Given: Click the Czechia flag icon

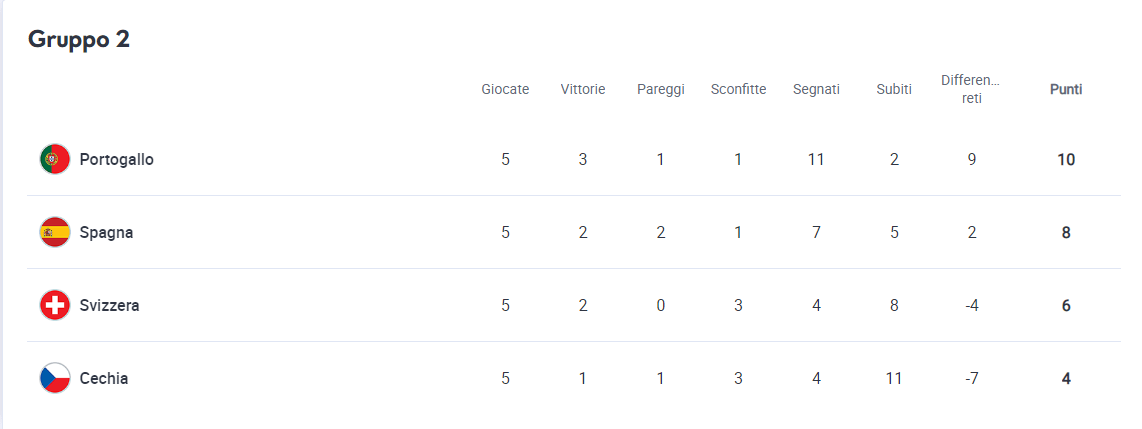Looking at the screenshot, I should coord(55,378).
